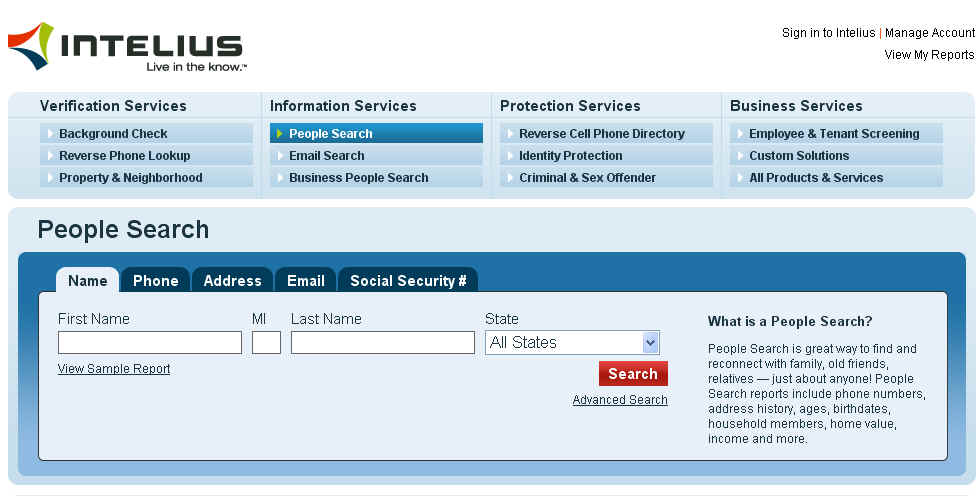Open Email Search menu item
The width and height of the screenshot is (979, 496).
(x=376, y=156)
